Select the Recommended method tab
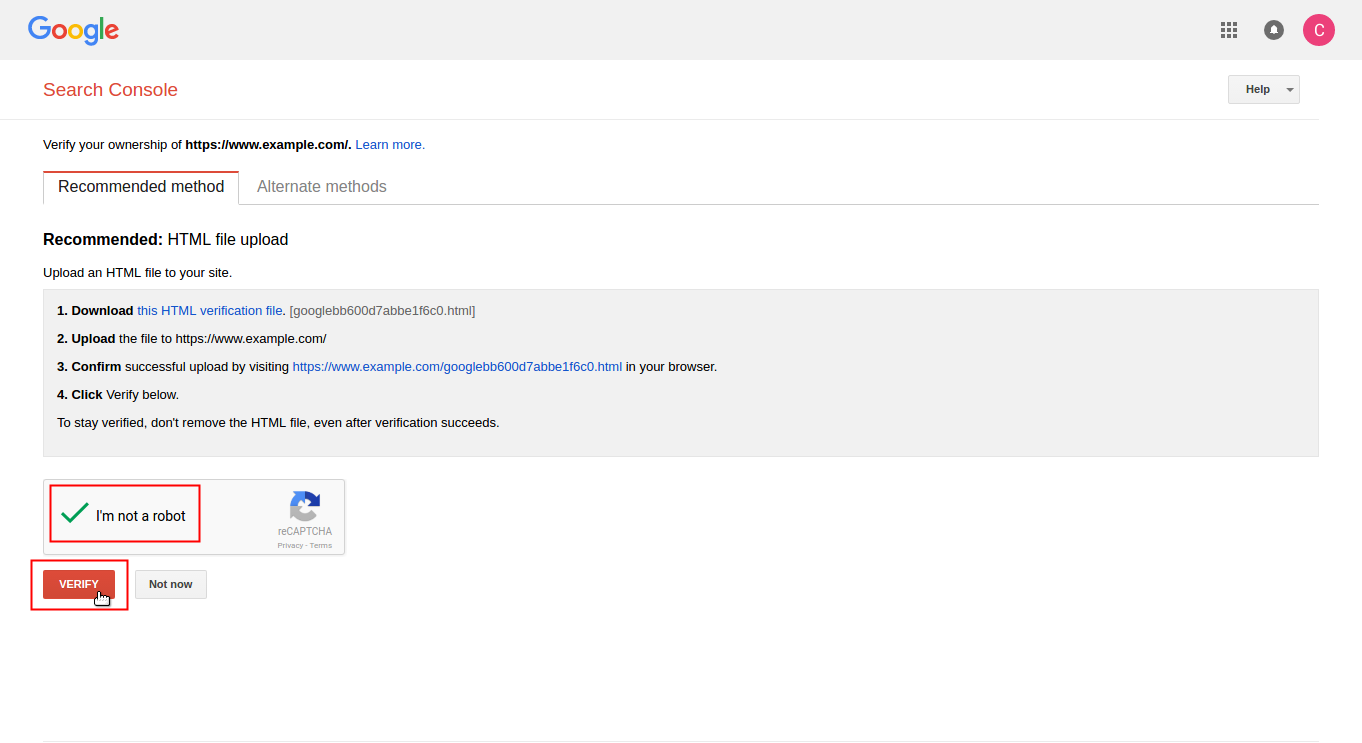 141,187
